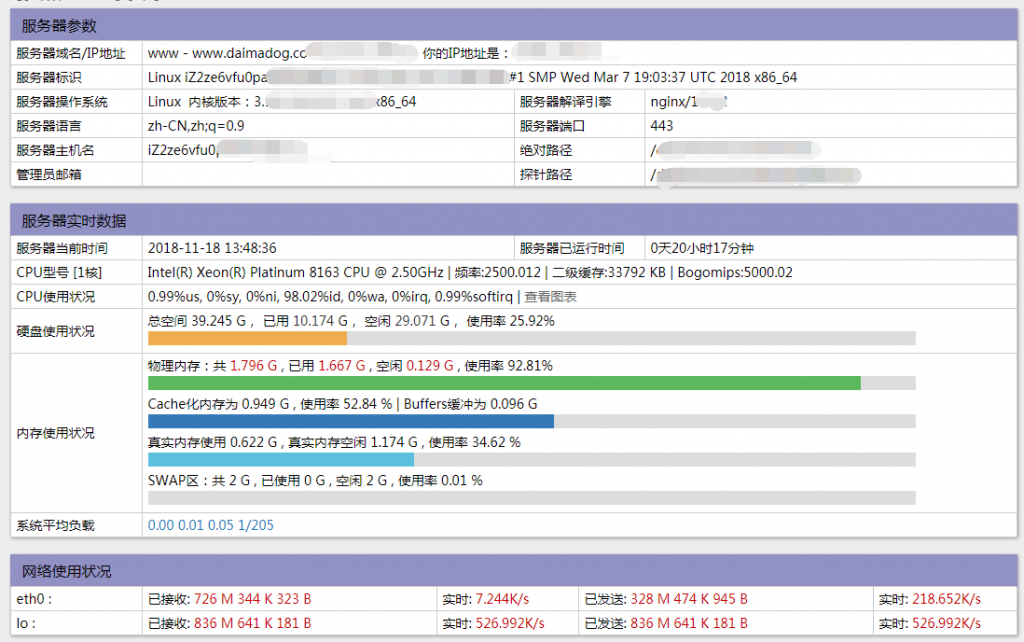Click the system load average value 0.00 0.01 0.05 1/205
Screen dimensions: 1024x642
pos(210,525)
